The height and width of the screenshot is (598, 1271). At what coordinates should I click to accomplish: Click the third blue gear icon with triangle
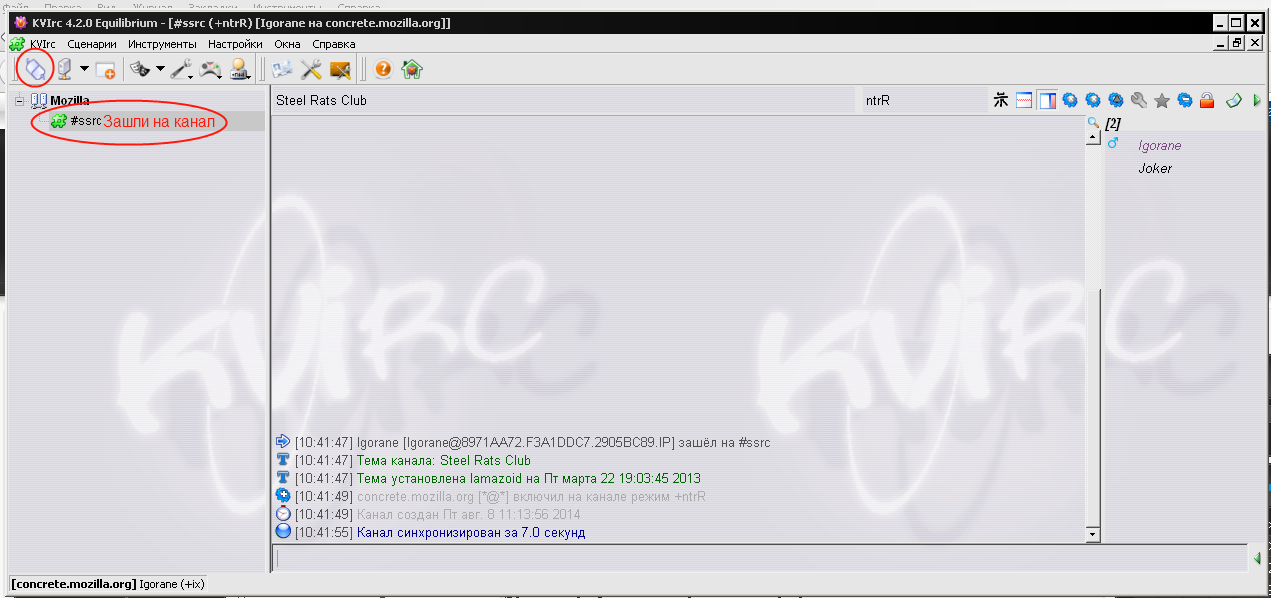click(x=1116, y=100)
